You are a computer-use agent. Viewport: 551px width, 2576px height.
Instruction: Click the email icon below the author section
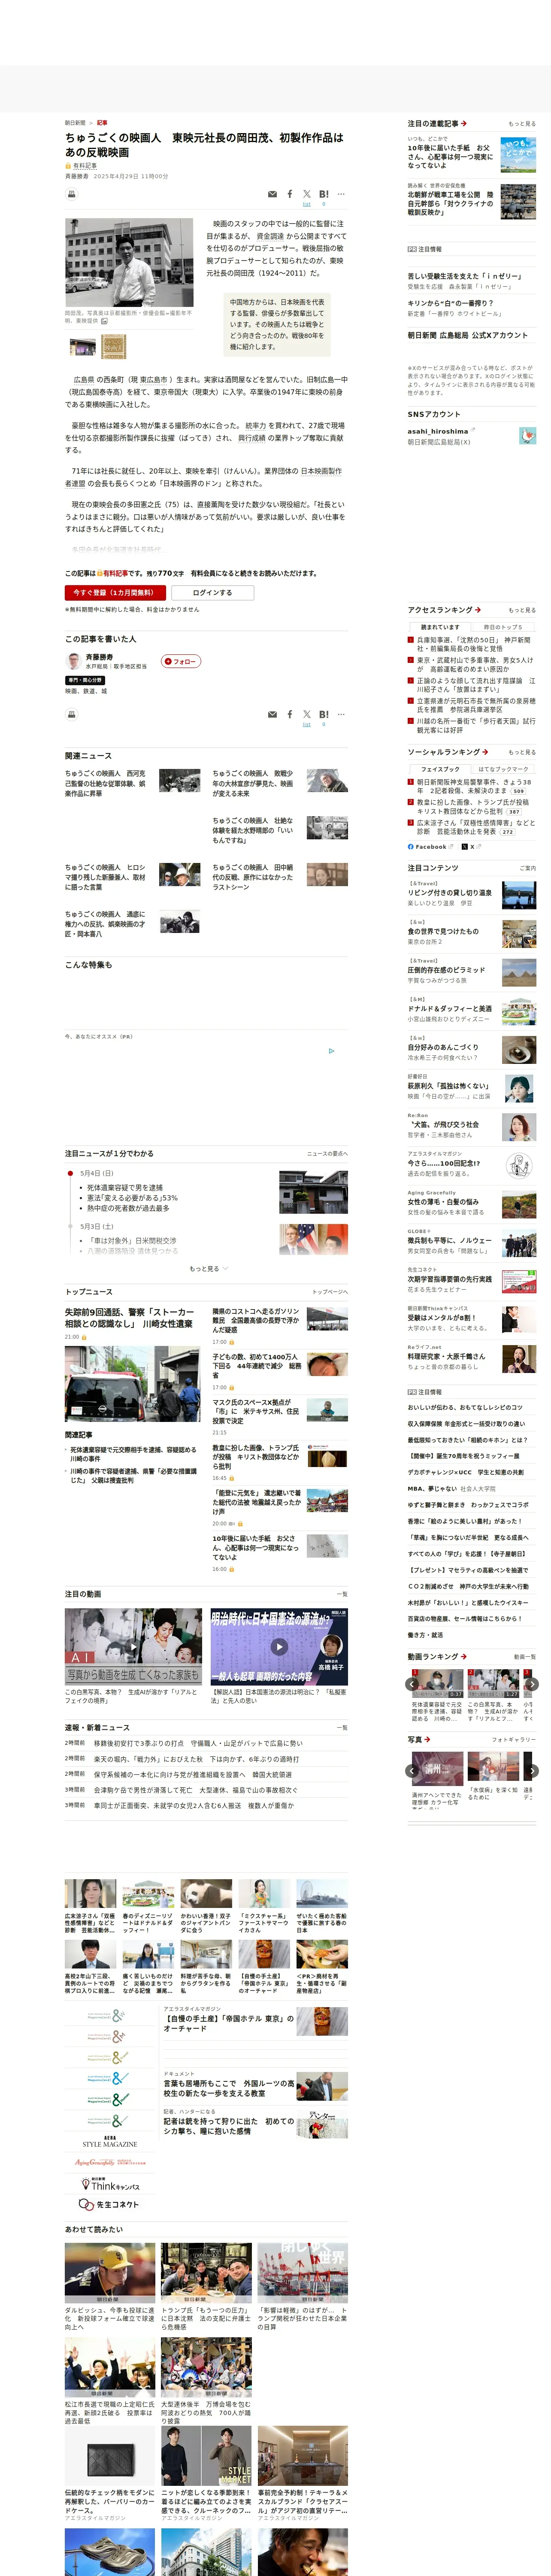pos(272,714)
